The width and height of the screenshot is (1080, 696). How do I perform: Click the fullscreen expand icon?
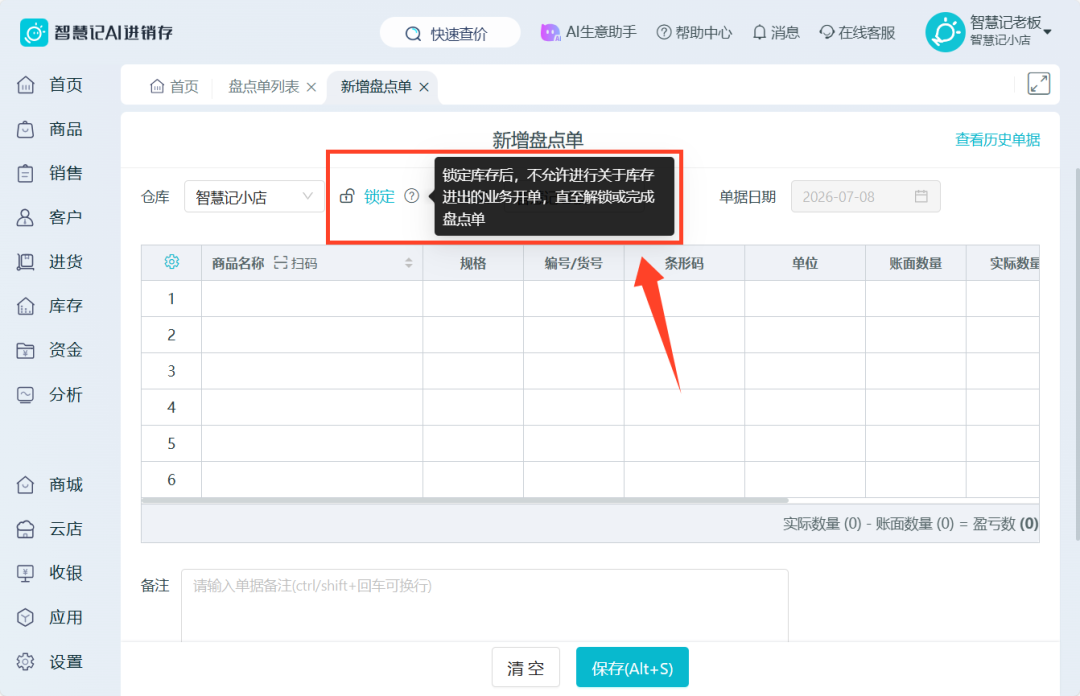coord(1038,84)
